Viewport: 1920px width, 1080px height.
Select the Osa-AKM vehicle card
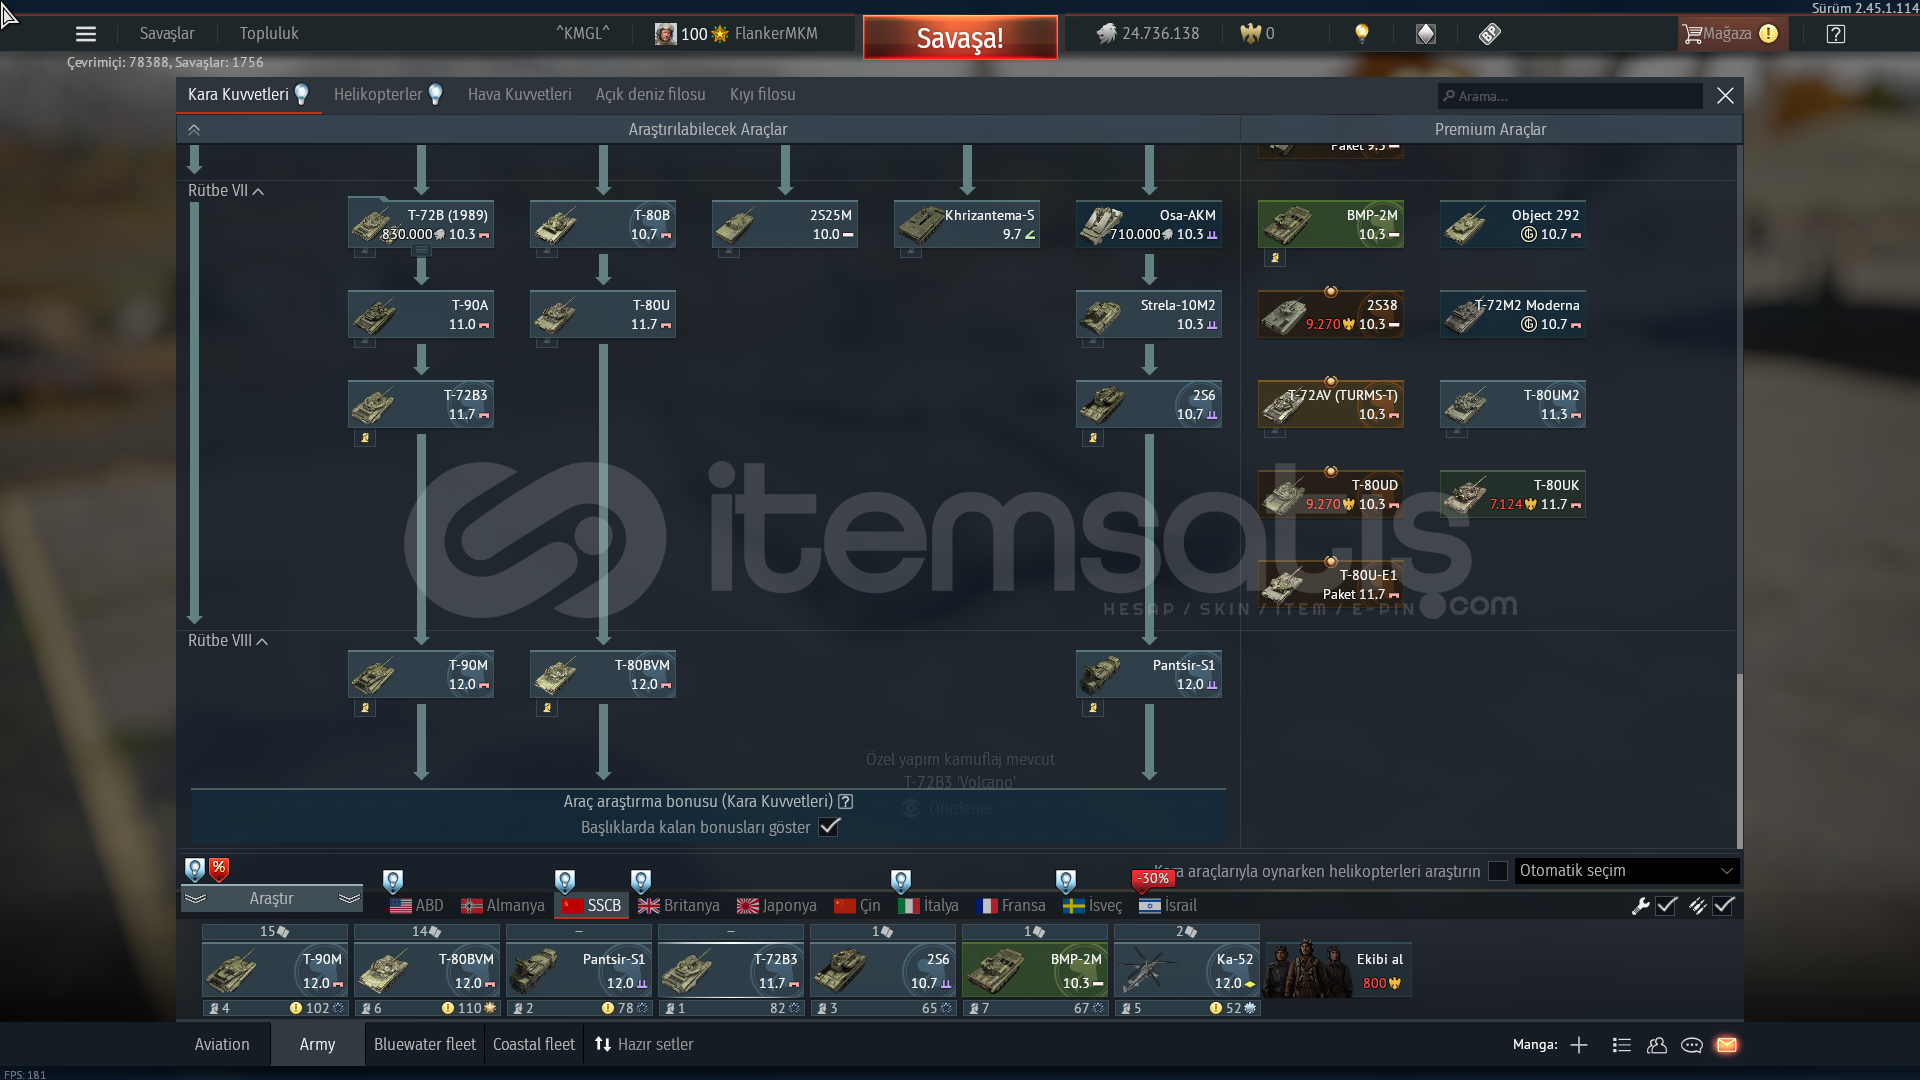click(x=1149, y=224)
